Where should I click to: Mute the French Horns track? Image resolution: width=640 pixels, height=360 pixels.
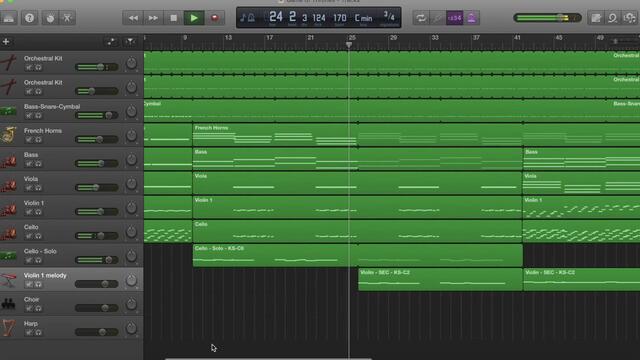(29, 140)
